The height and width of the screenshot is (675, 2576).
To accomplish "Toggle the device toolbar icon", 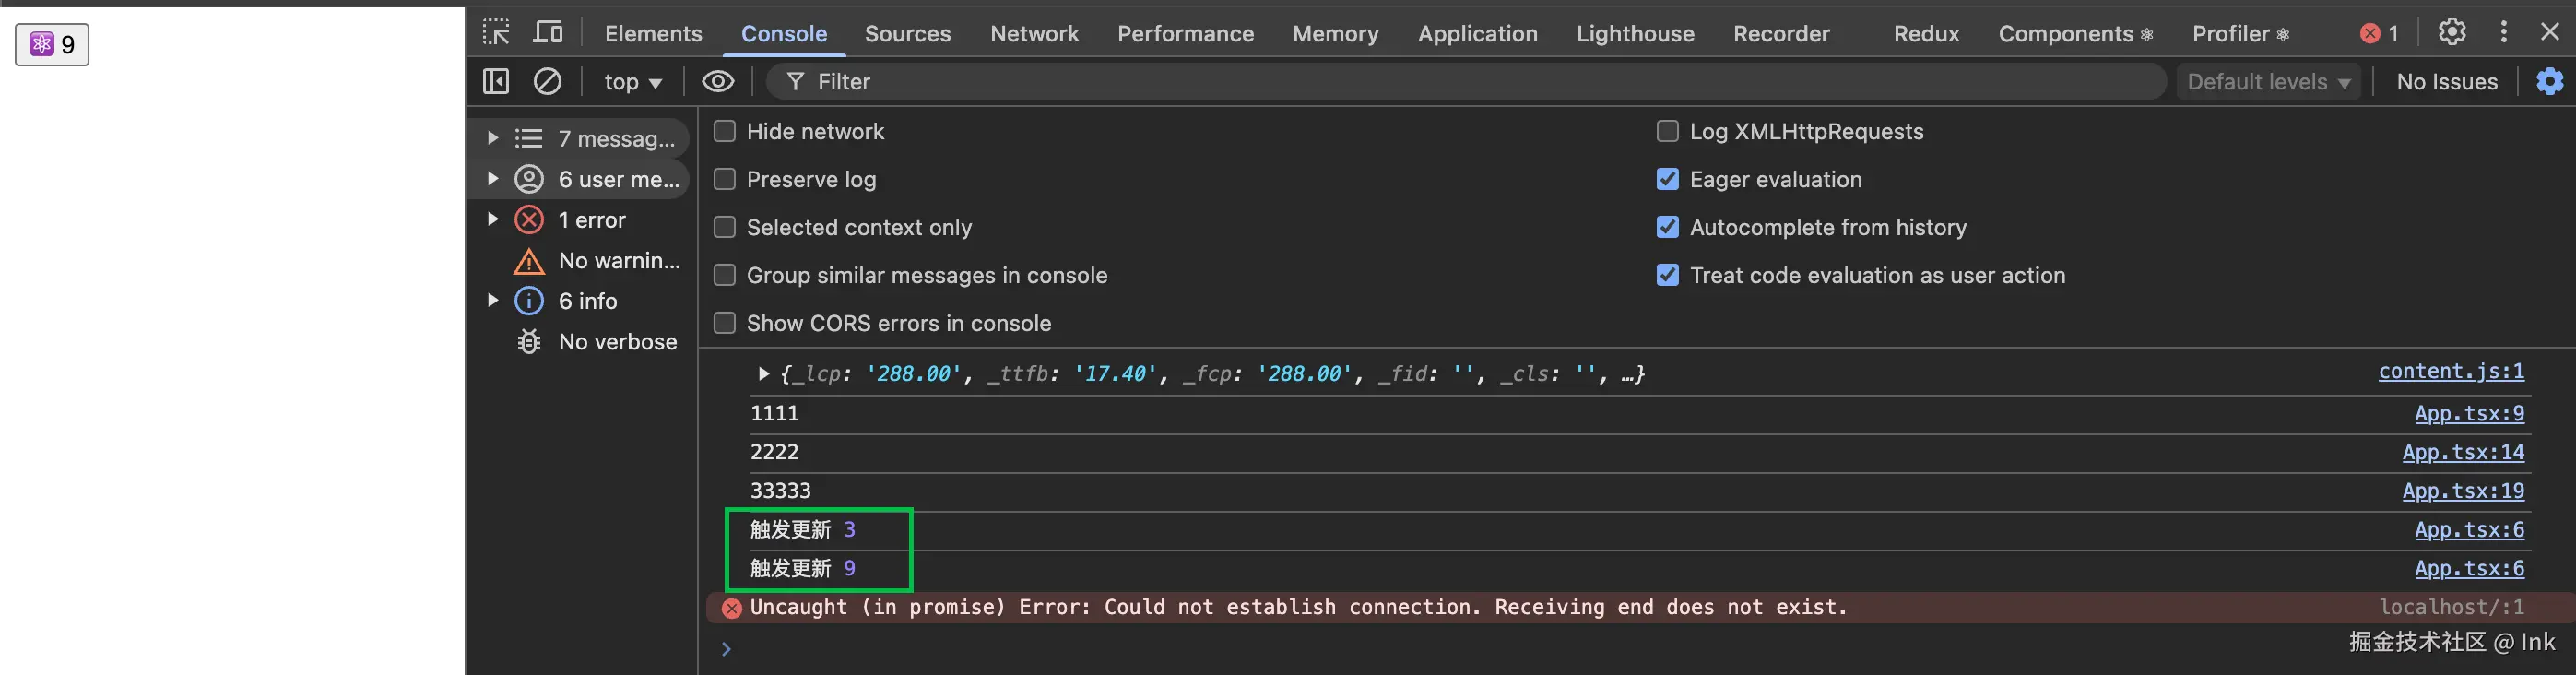I will click(547, 33).
